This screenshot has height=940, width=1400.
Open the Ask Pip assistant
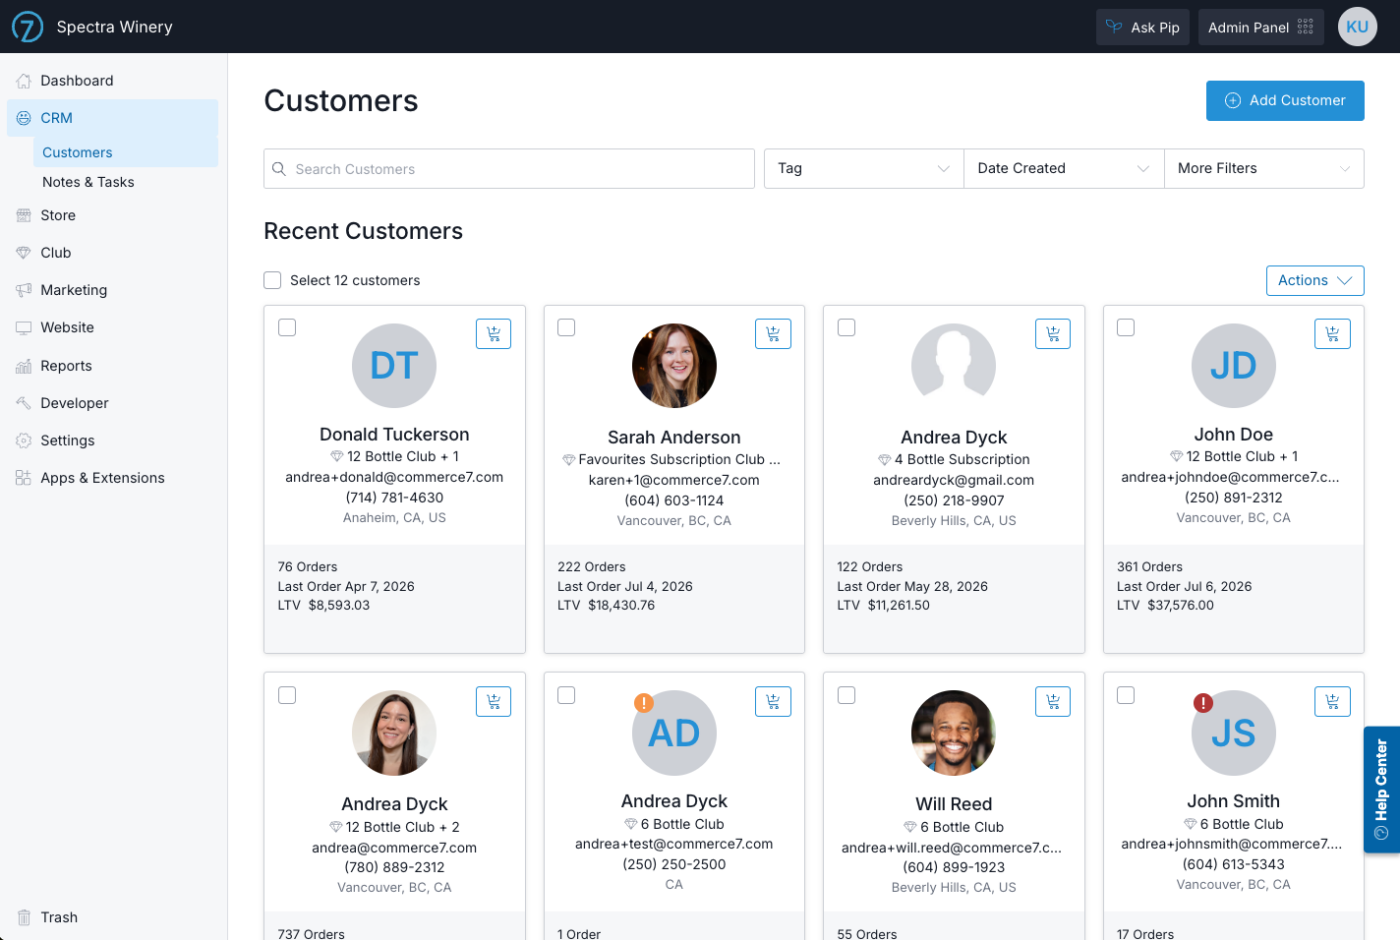pyautogui.click(x=1142, y=27)
